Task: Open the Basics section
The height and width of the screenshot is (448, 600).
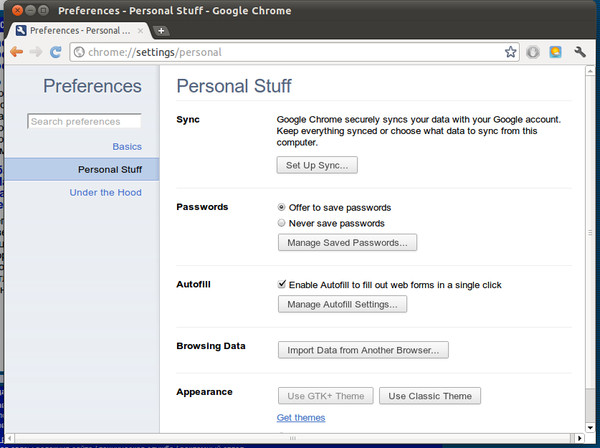Action: pyautogui.click(x=127, y=147)
